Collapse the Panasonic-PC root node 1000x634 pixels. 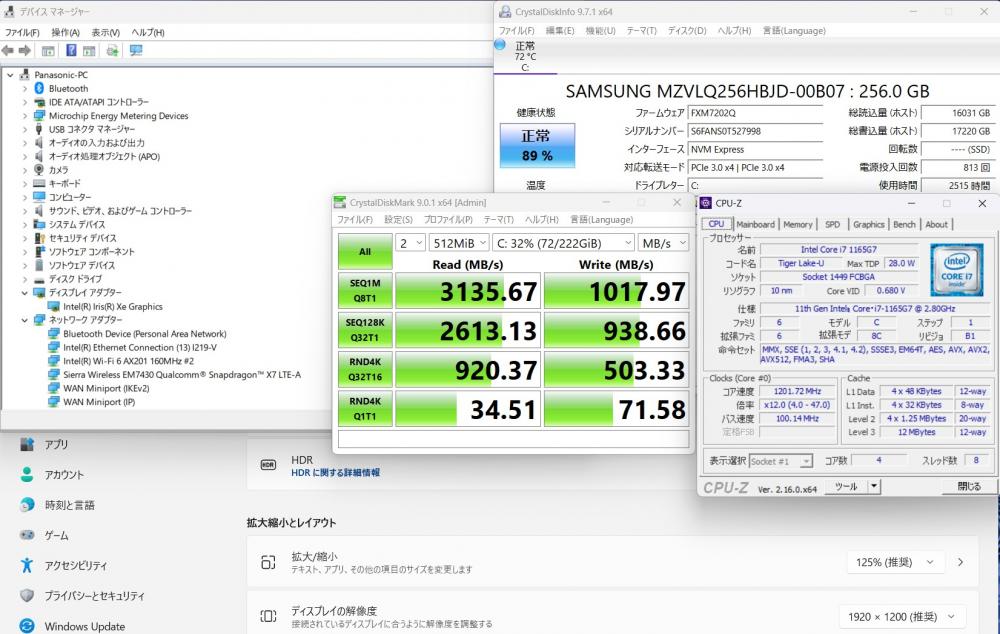click(10, 75)
